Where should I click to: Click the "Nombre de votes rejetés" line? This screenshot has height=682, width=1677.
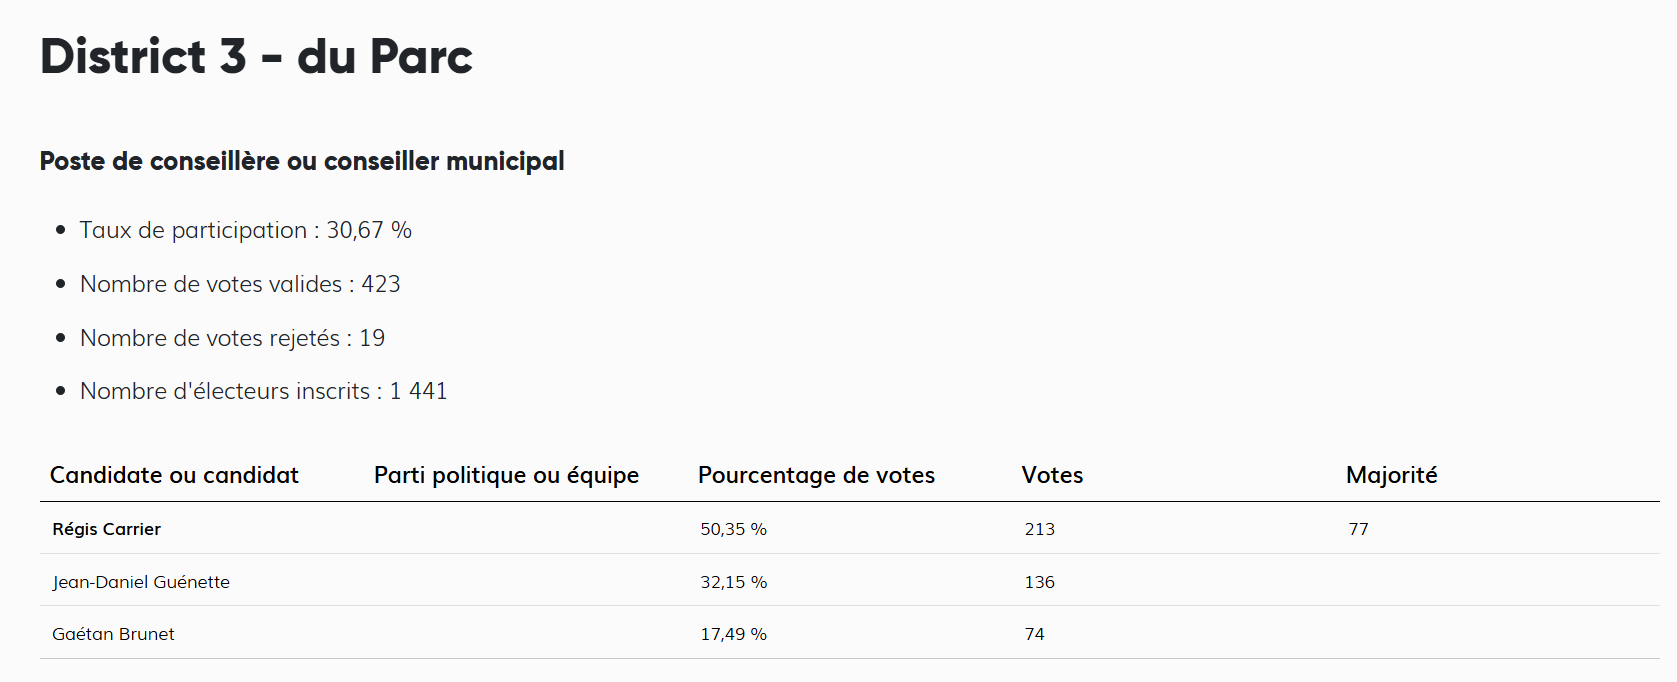point(232,338)
